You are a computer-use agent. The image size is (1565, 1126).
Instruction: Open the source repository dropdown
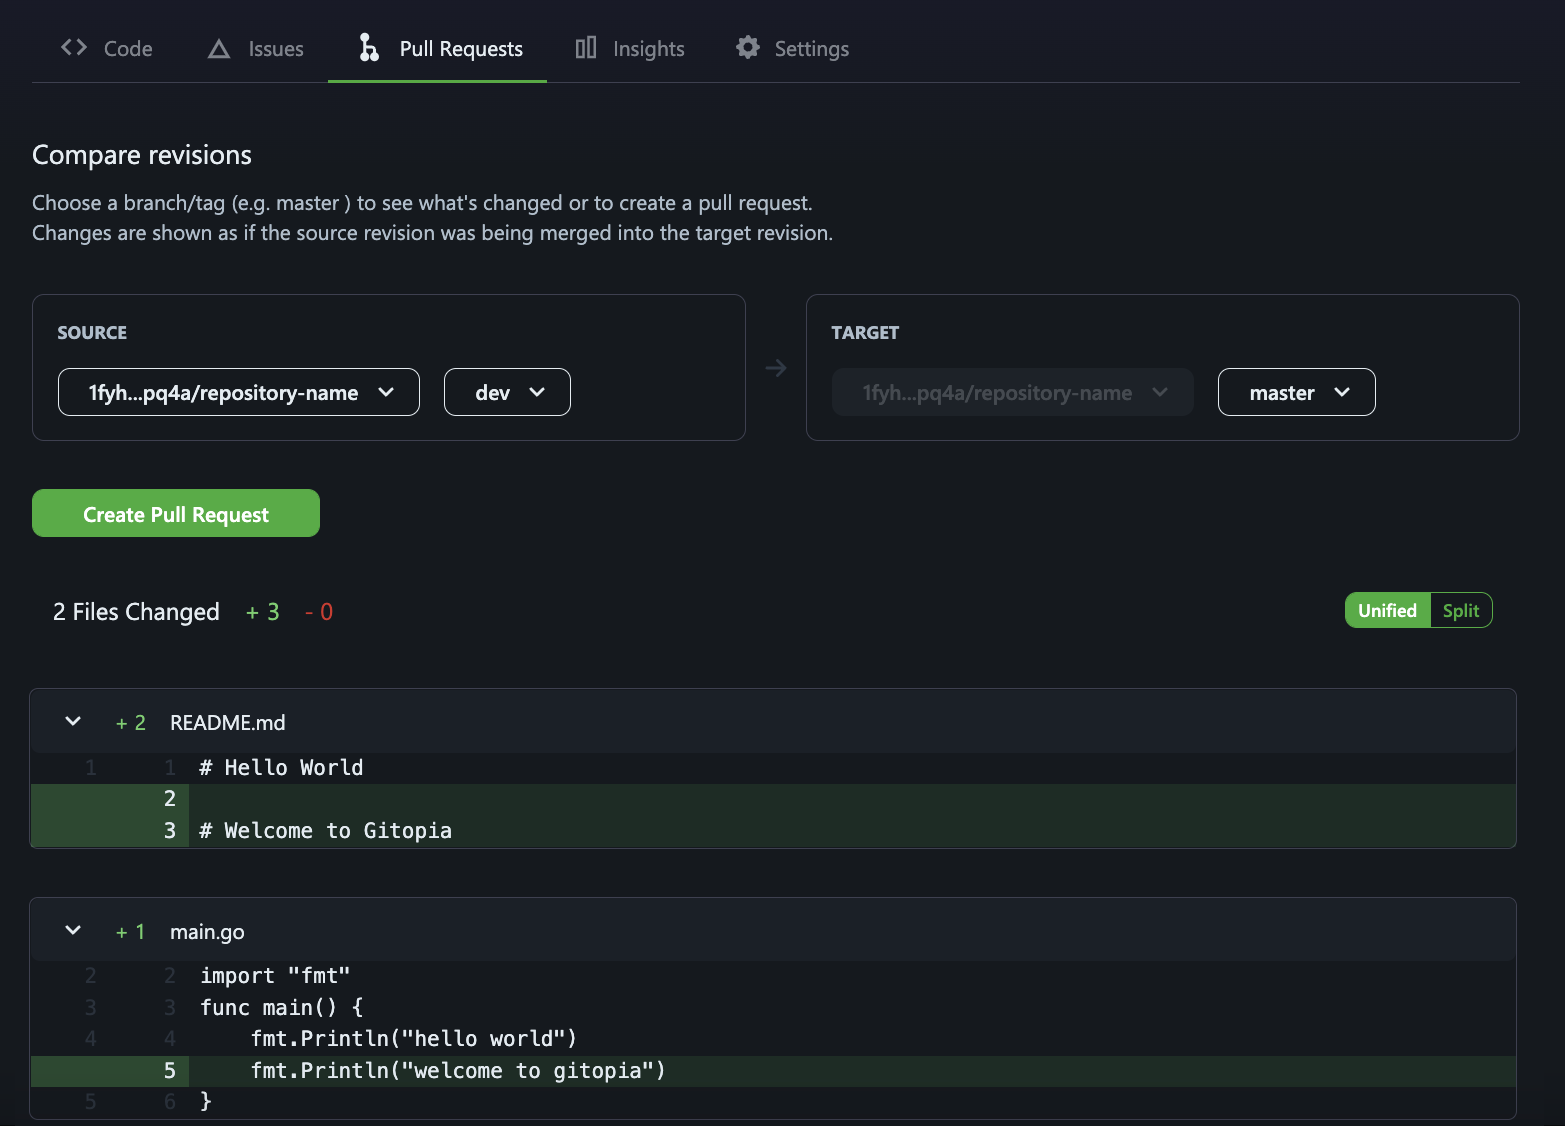point(239,392)
